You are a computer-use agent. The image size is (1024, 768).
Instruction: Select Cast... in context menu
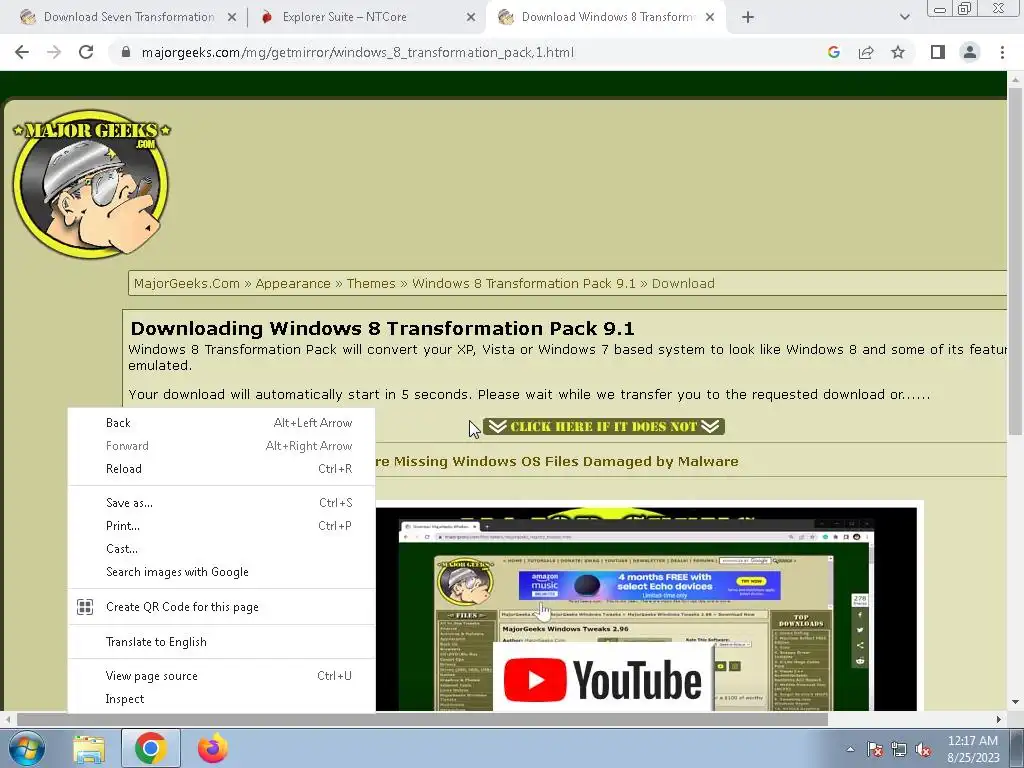coord(221,549)
